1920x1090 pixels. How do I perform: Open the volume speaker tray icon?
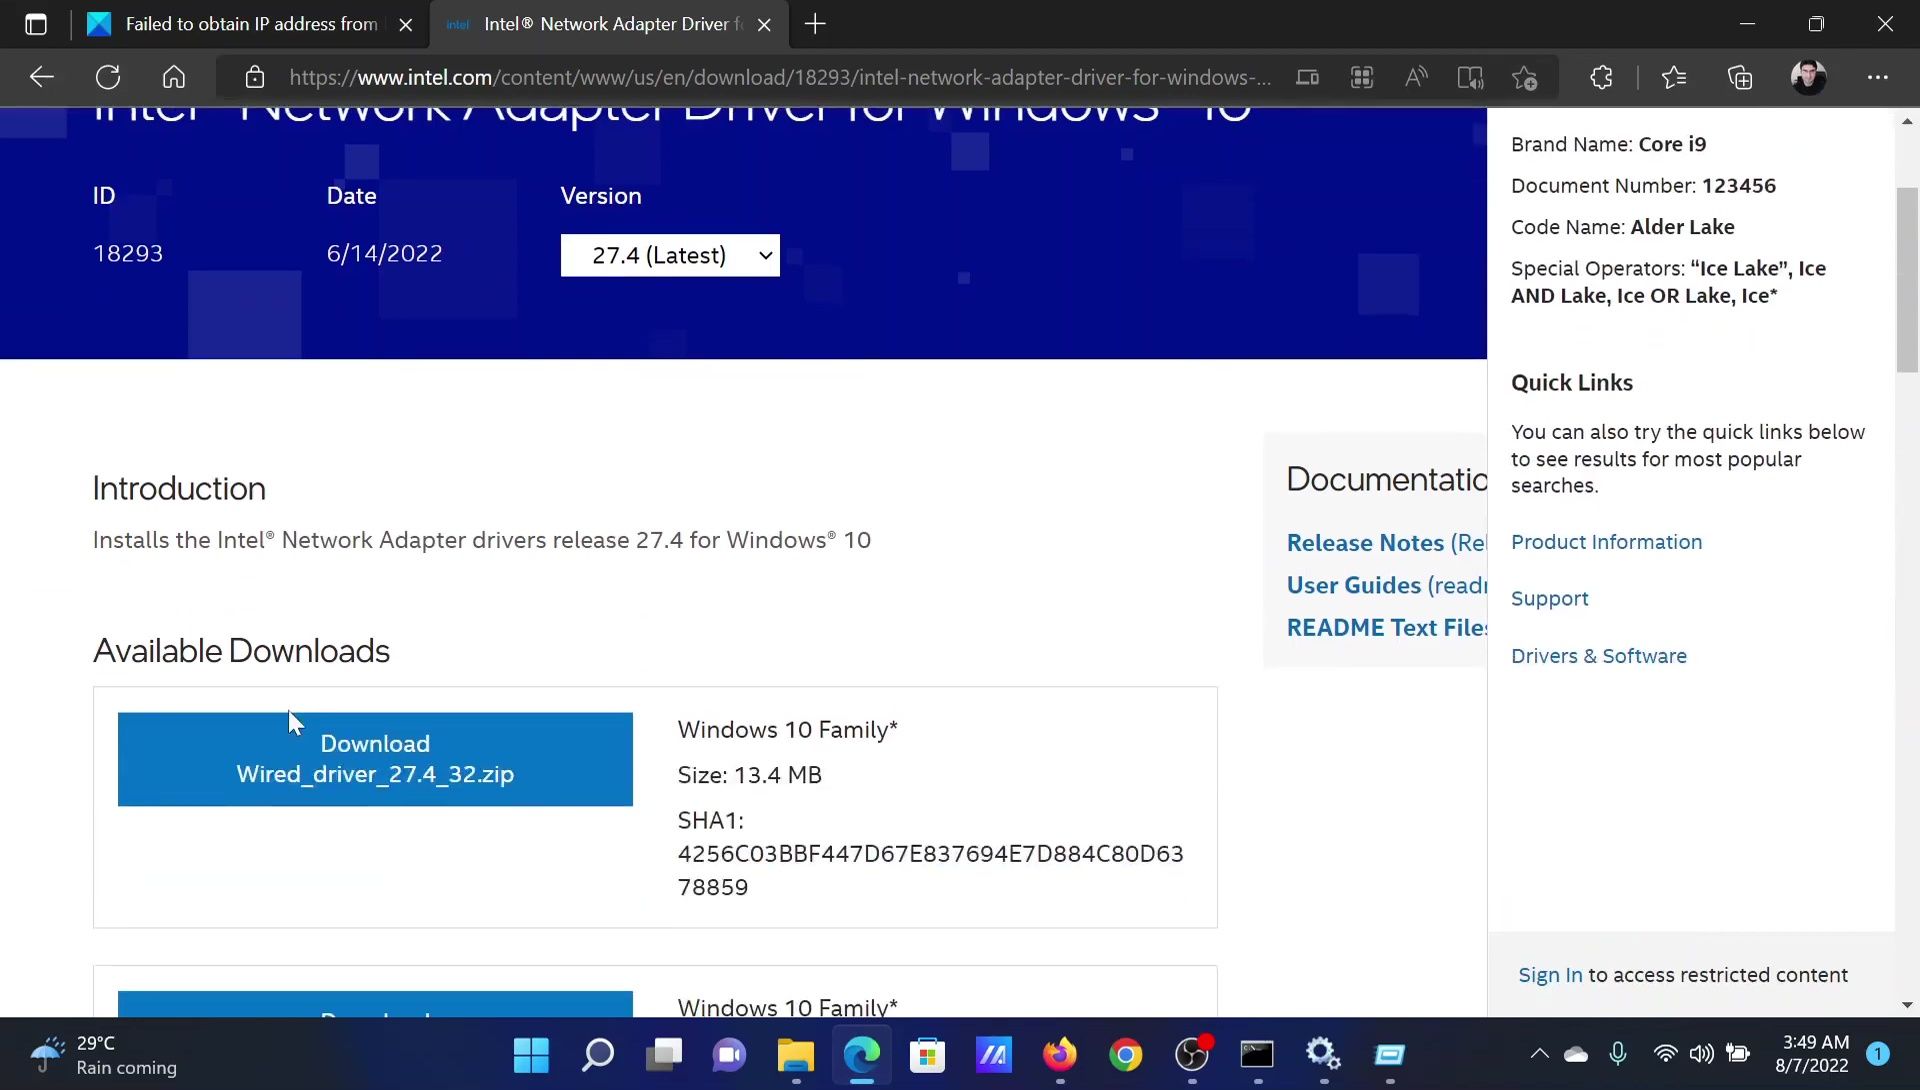(1701, 1054)
